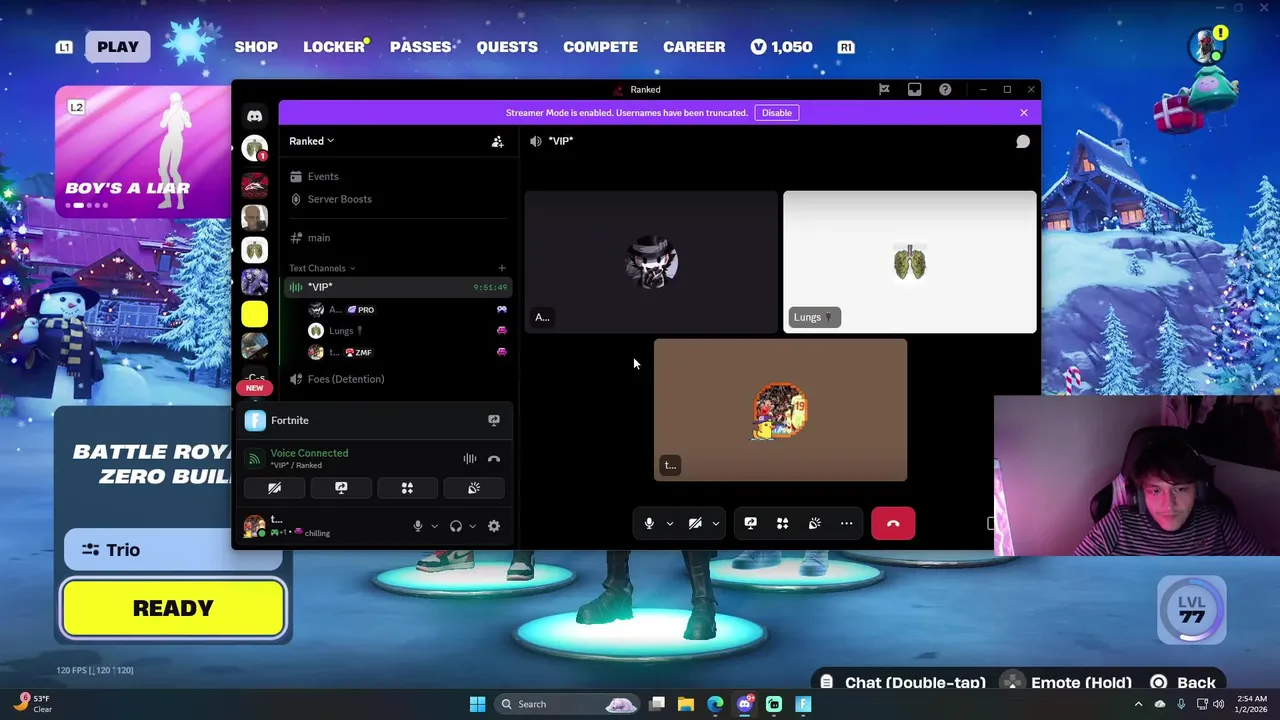Start an activity from the sidebar voice panel
Screen dimensions: 1280x720
tap(407, 488)
